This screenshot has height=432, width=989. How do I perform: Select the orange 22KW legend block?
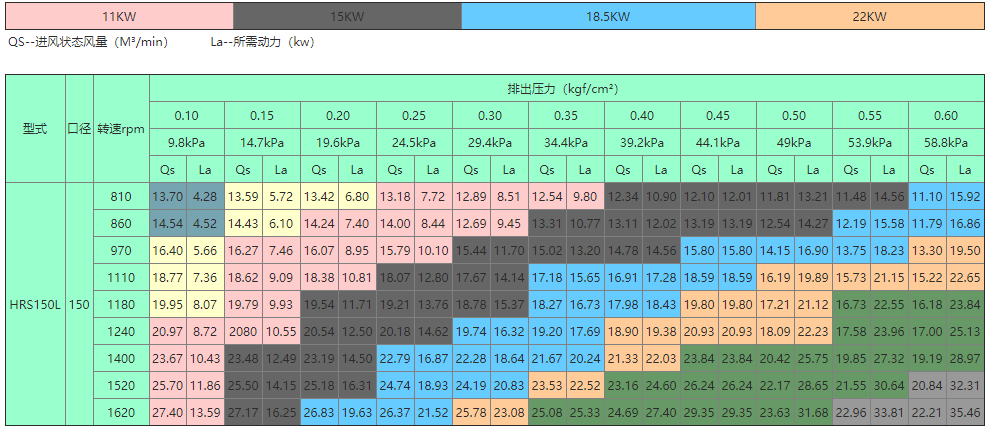point(869,17)
